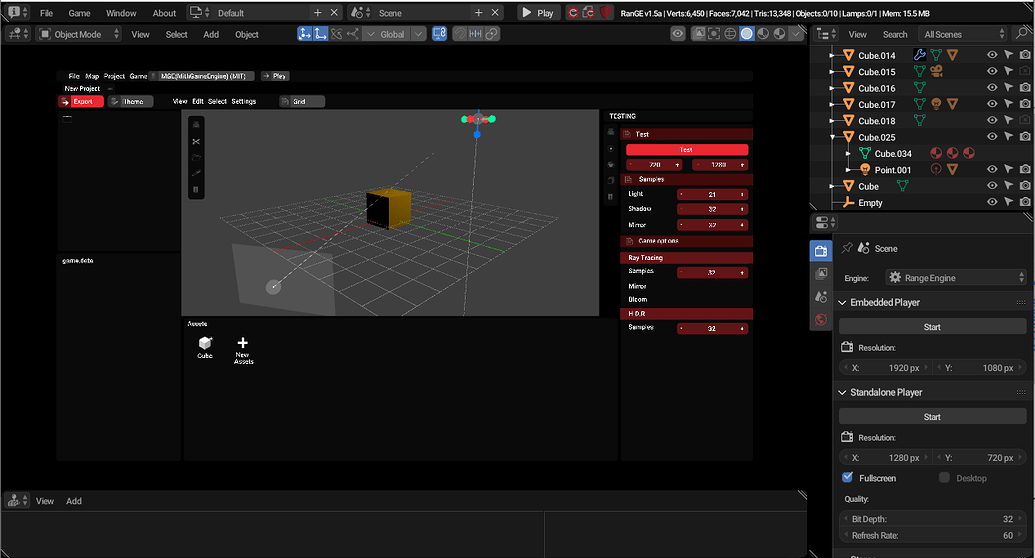Image resolution: width=1035 pixels, height=558 pixels.
Task: Add new workspace with plus beside Default
Action: coord(317,13)
